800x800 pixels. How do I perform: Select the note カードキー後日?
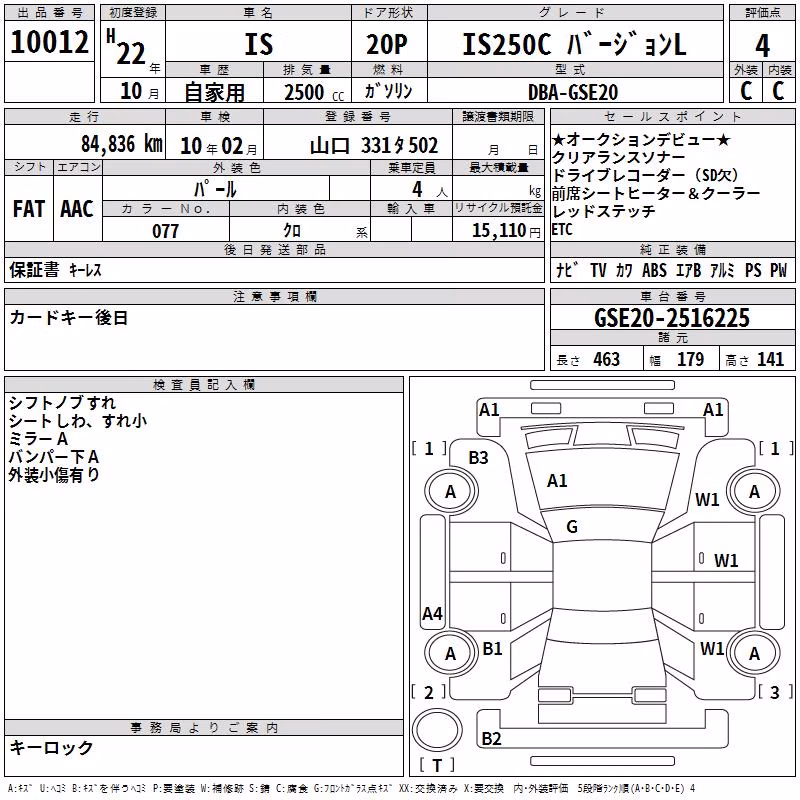[x=68, y=318]
